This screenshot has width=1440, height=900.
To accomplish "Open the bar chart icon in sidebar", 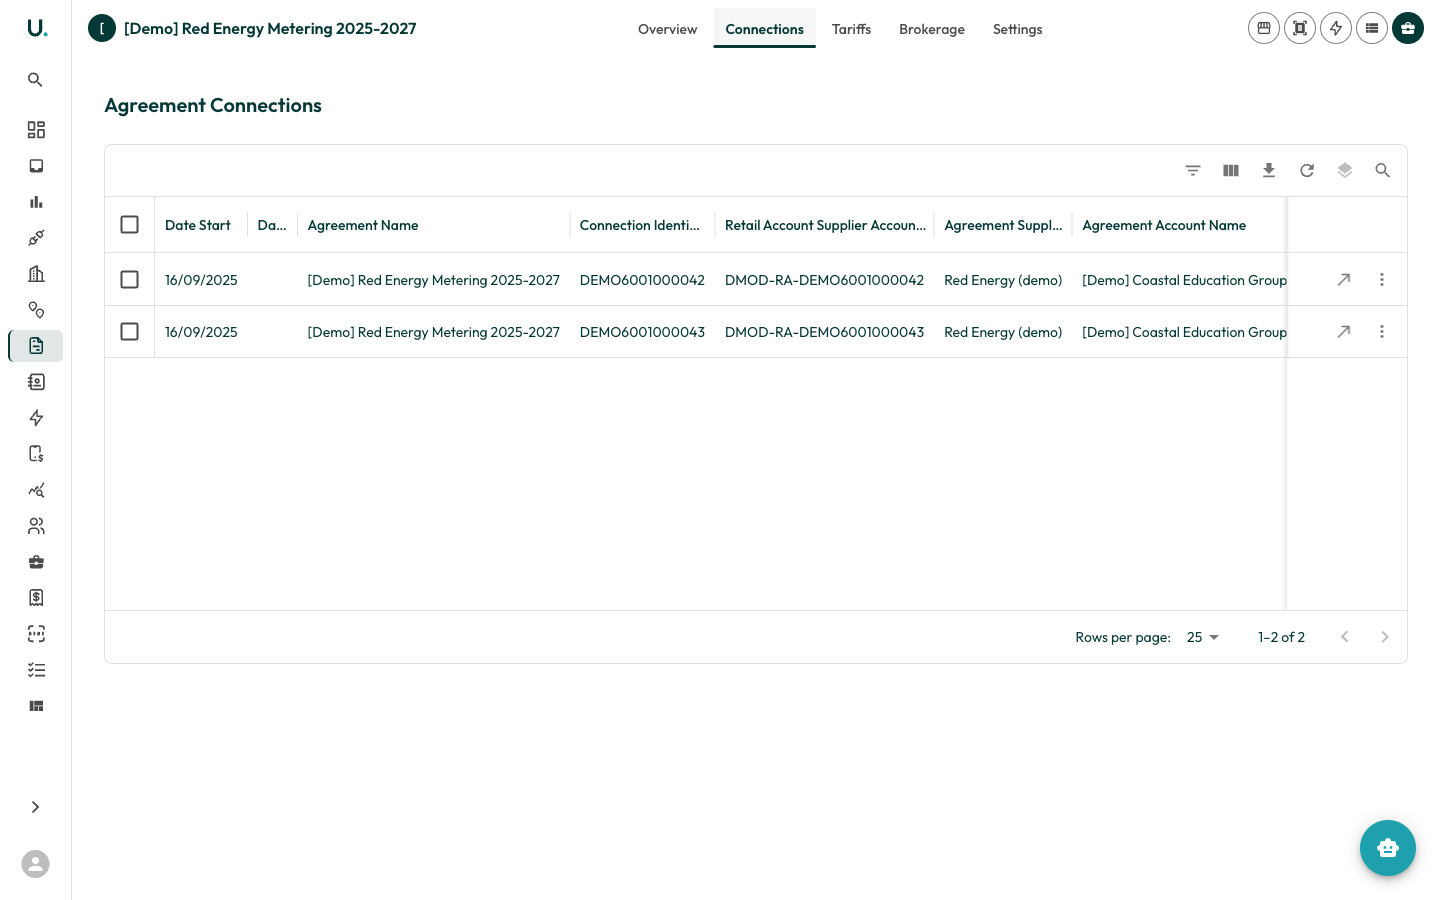I will 36,202.
